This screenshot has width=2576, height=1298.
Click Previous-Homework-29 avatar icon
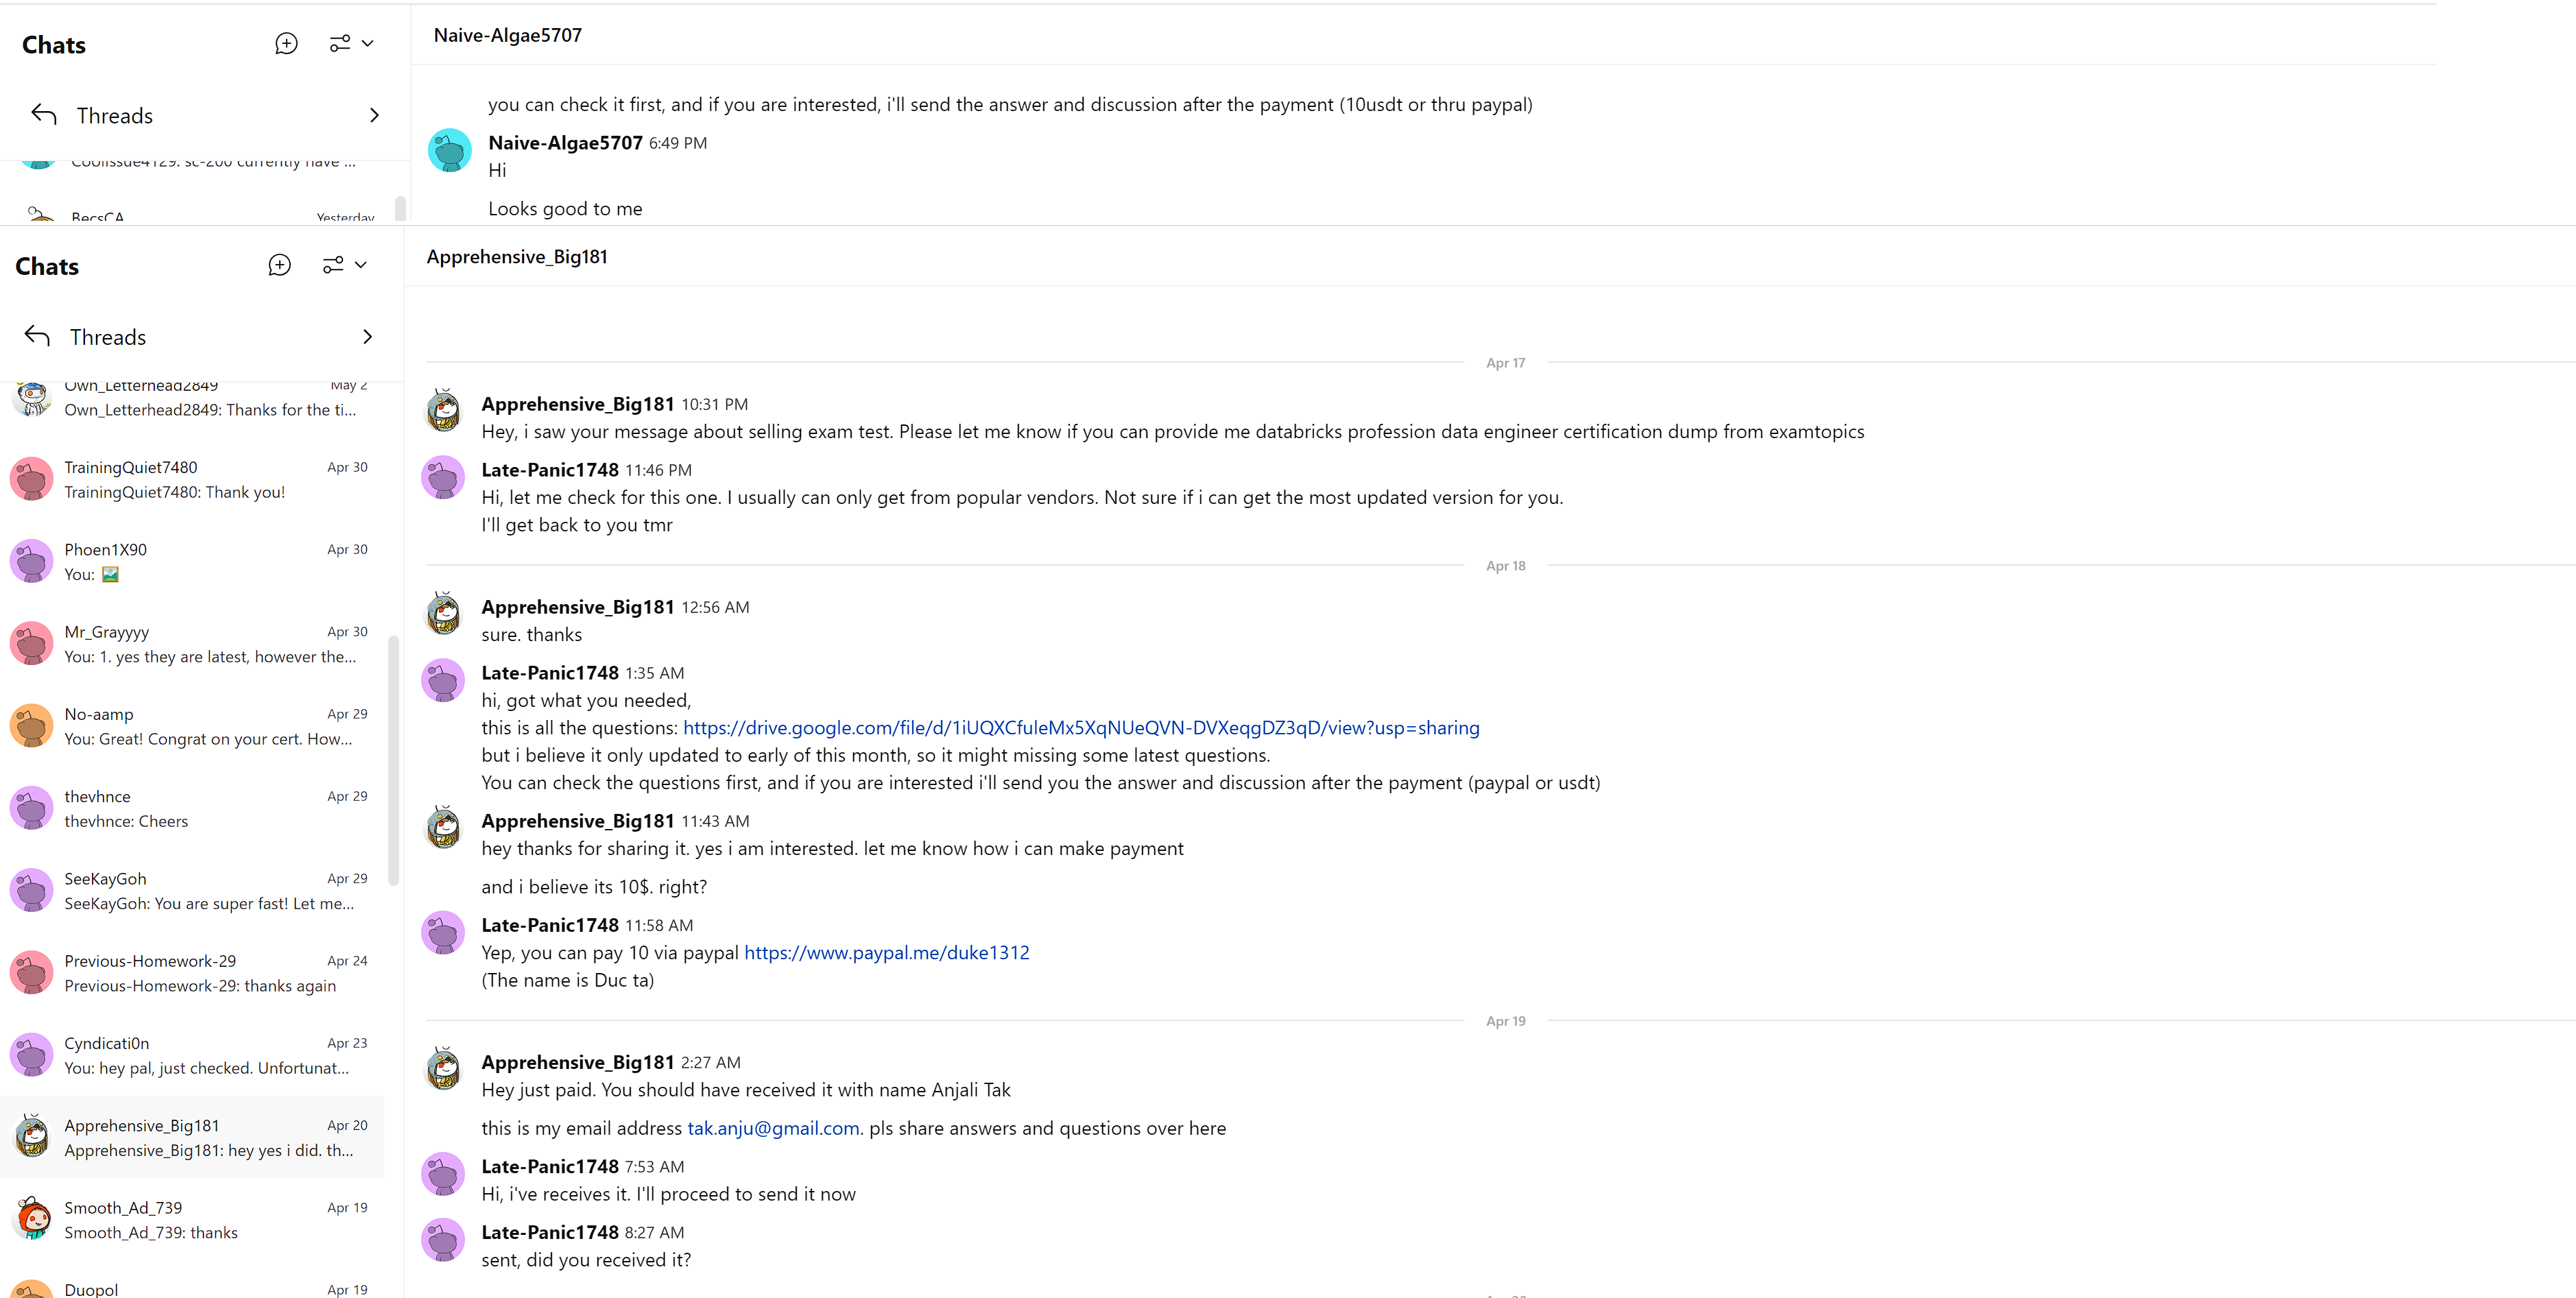coord(32,973)
